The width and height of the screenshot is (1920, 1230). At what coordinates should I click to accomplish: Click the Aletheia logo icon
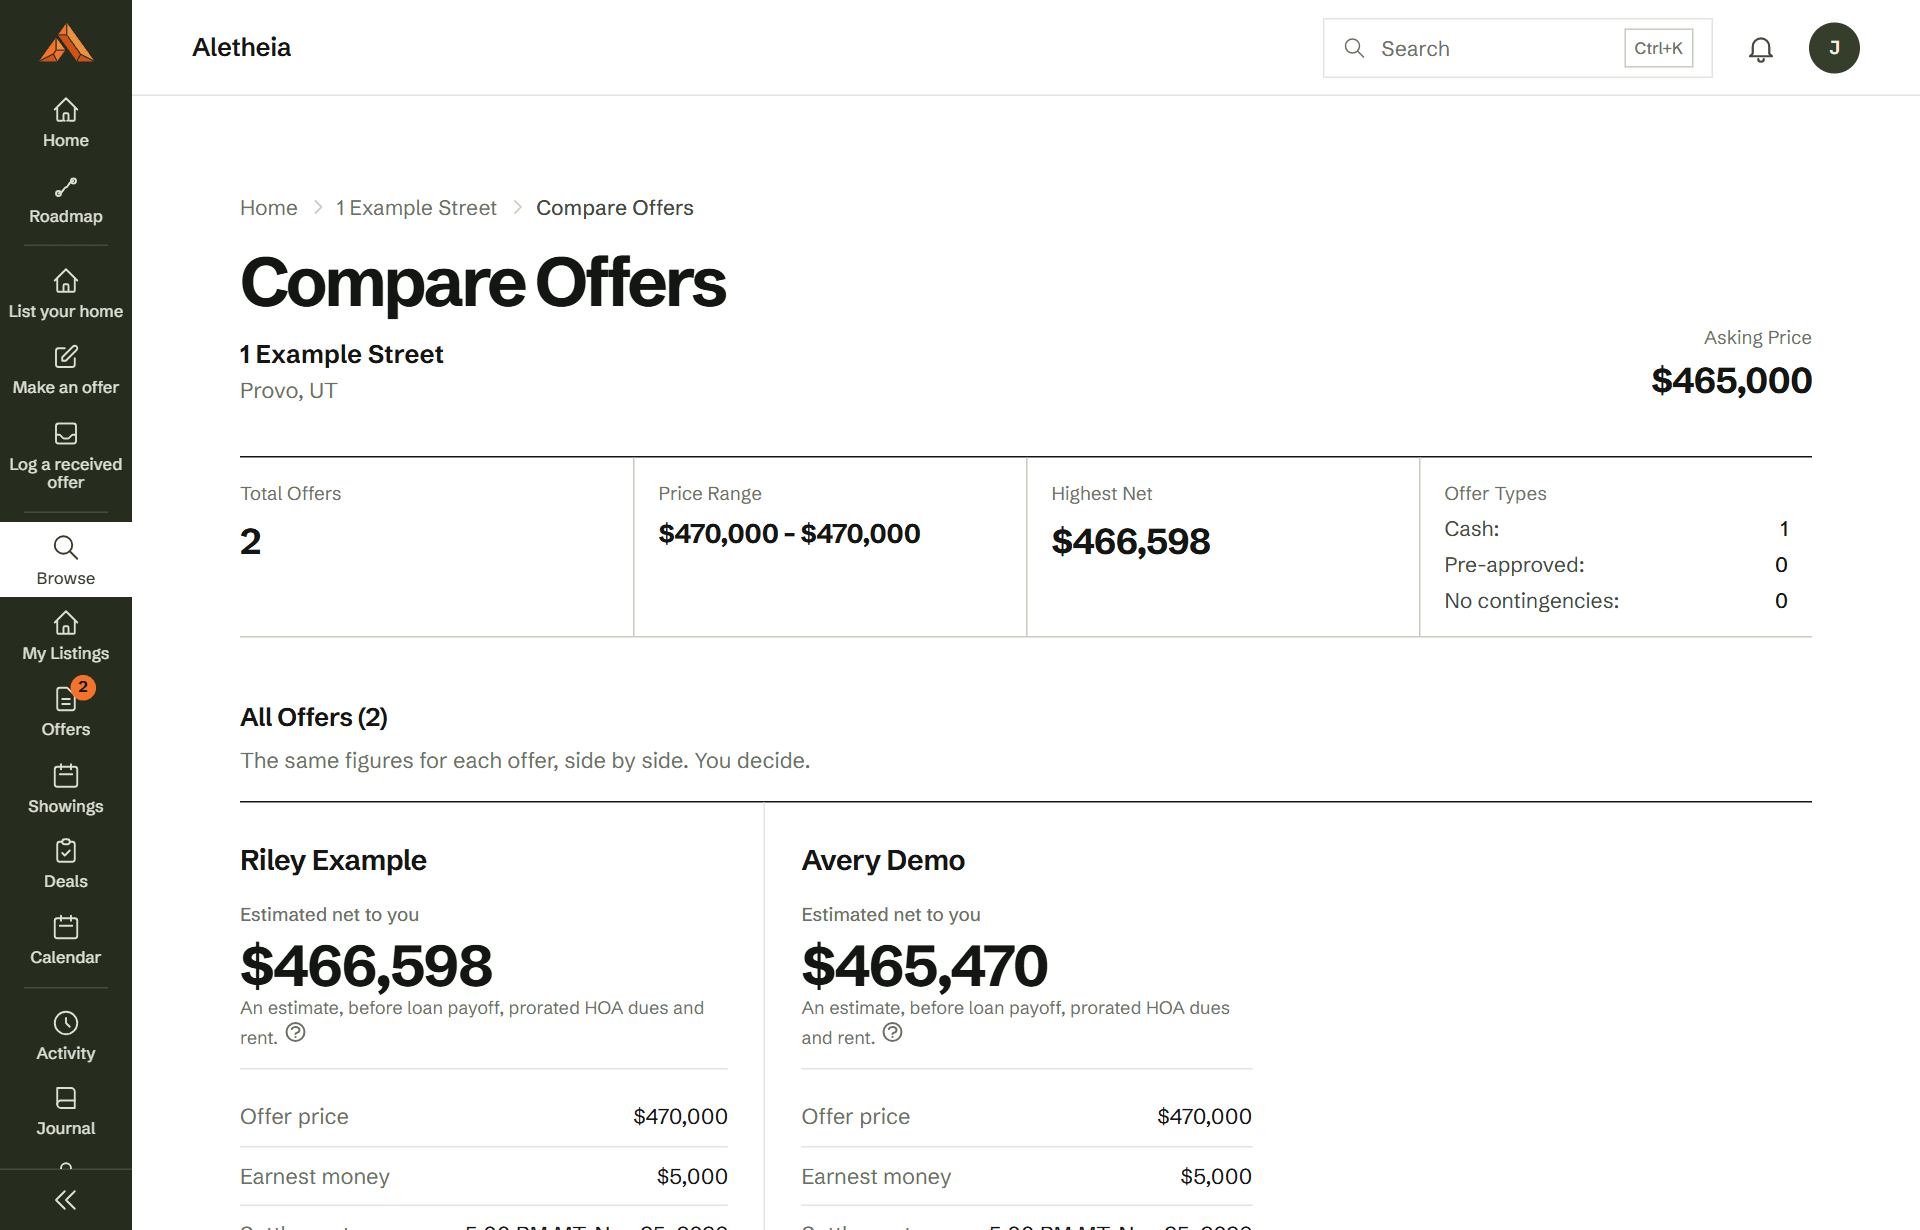point(66,44)
